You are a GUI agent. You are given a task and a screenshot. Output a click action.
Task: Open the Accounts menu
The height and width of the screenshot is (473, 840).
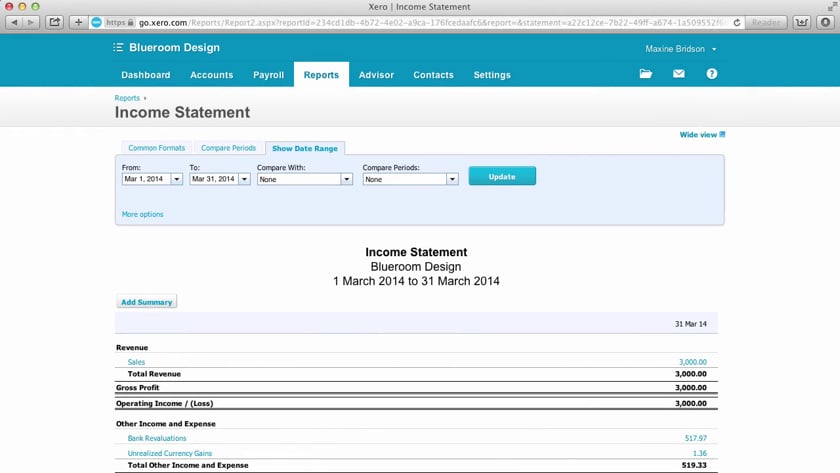click(212, 75)
